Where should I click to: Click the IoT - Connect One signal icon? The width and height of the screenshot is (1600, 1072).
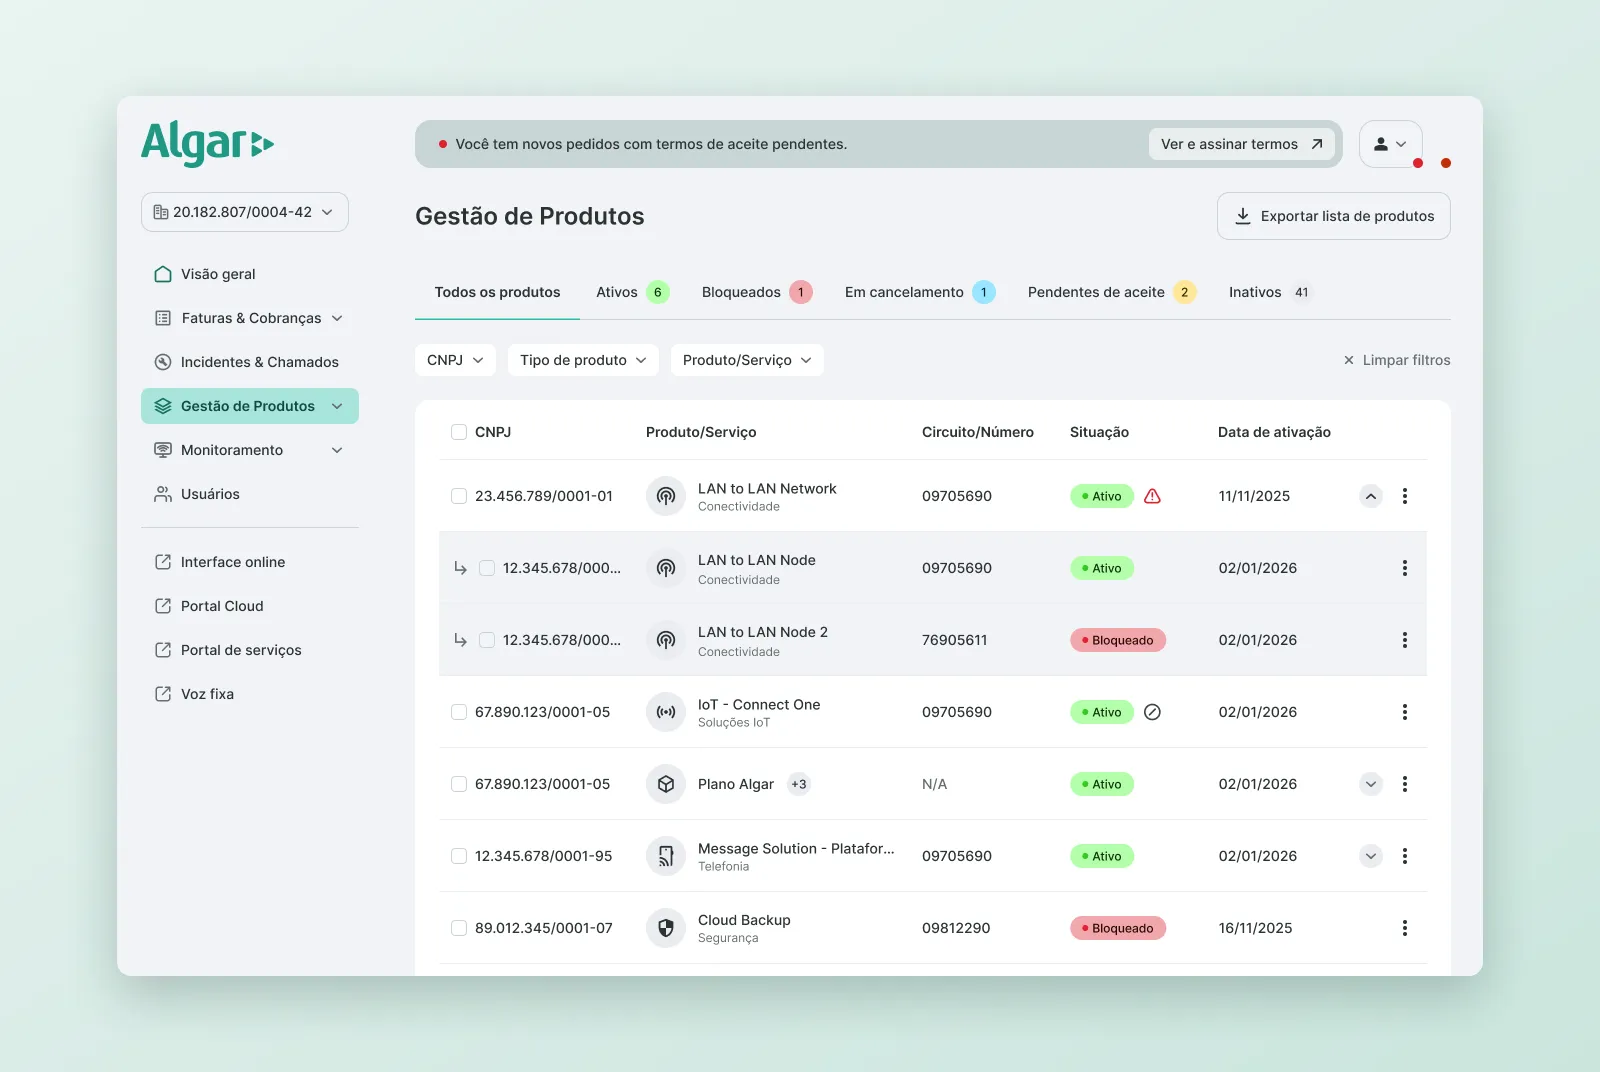click(665, 712)
